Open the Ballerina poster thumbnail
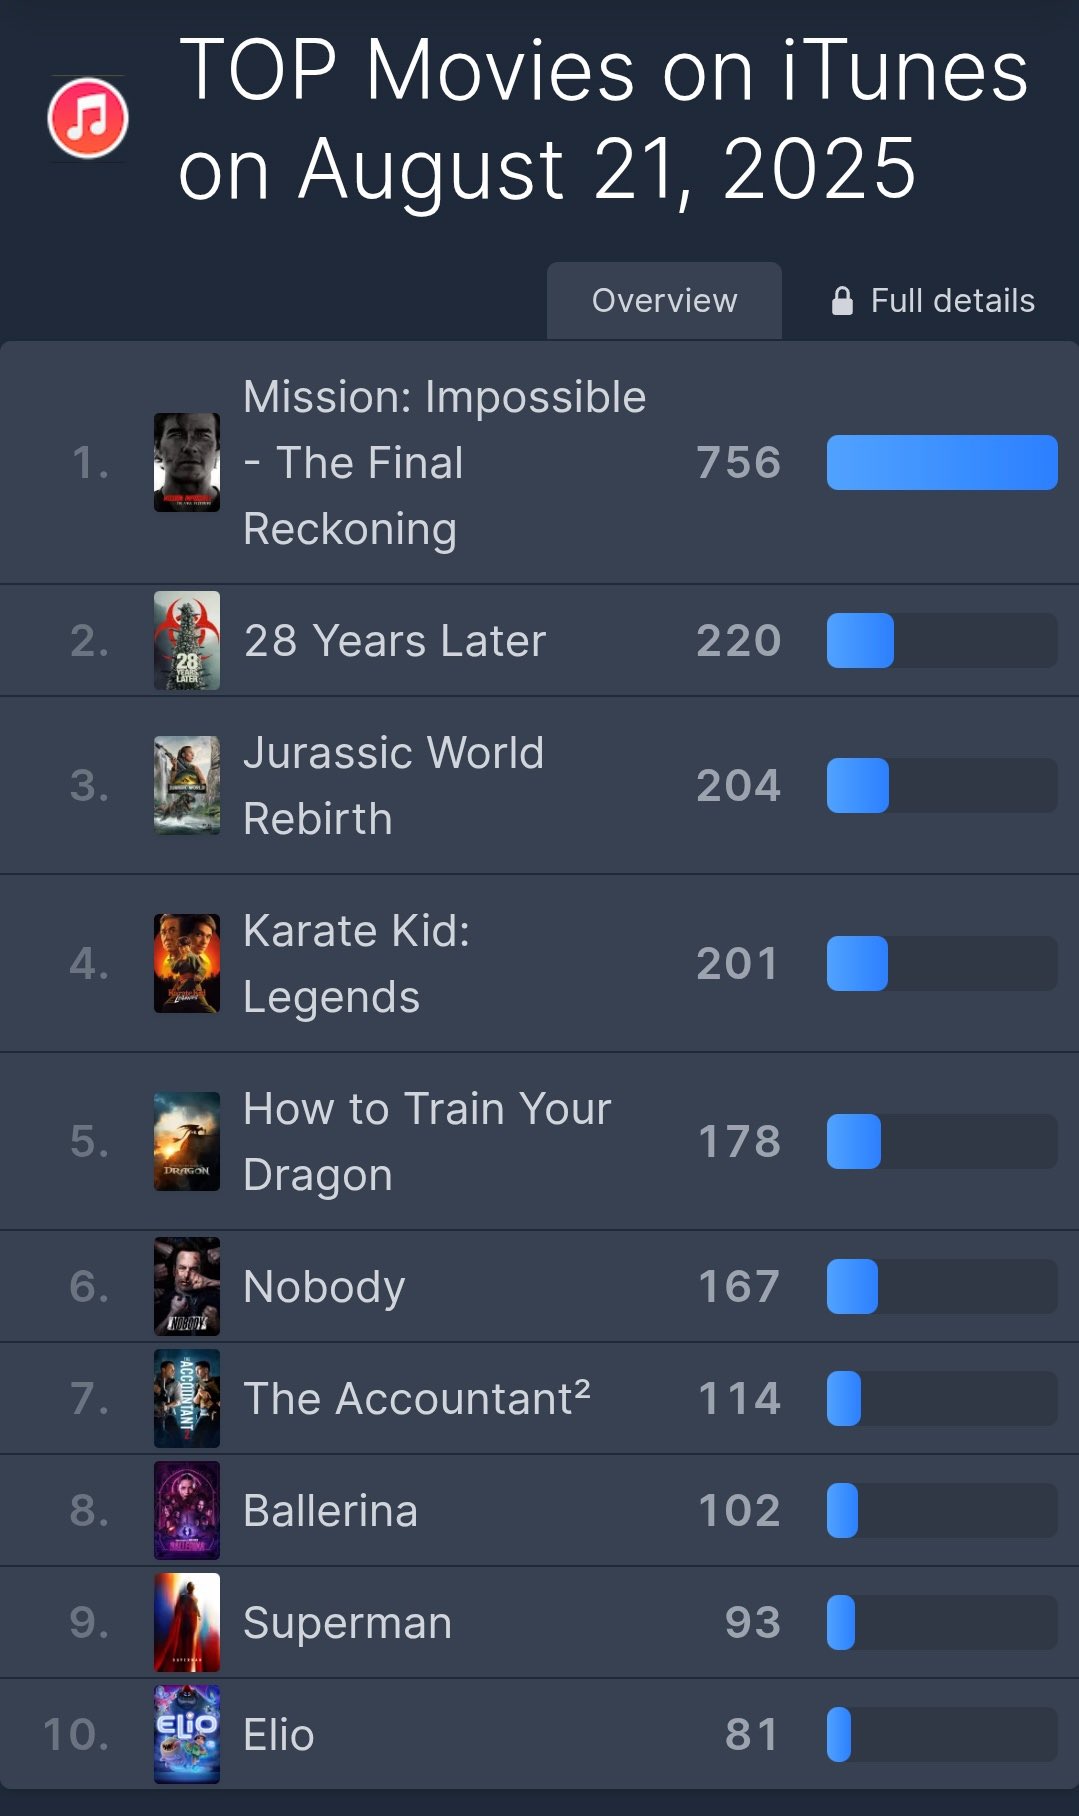The width and height of the screenshot is (1079, 1816). [x=187, y=1510]
